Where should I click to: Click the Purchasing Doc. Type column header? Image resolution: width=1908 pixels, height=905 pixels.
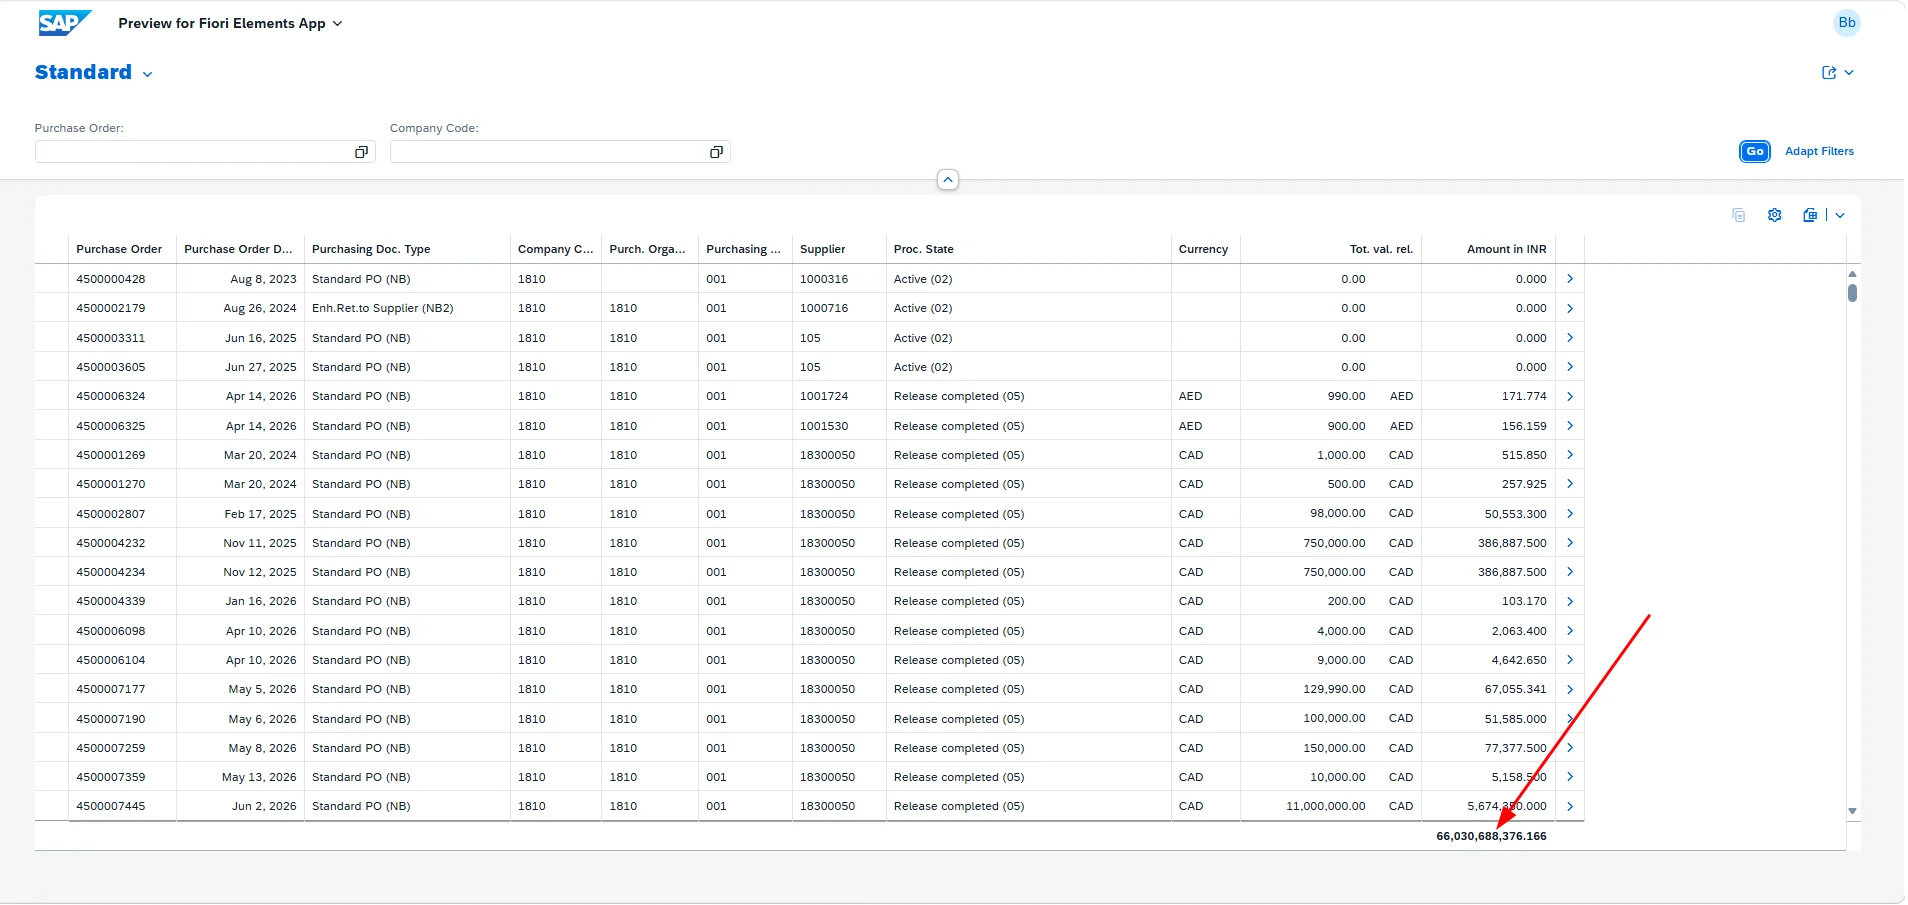click(407, 249)
